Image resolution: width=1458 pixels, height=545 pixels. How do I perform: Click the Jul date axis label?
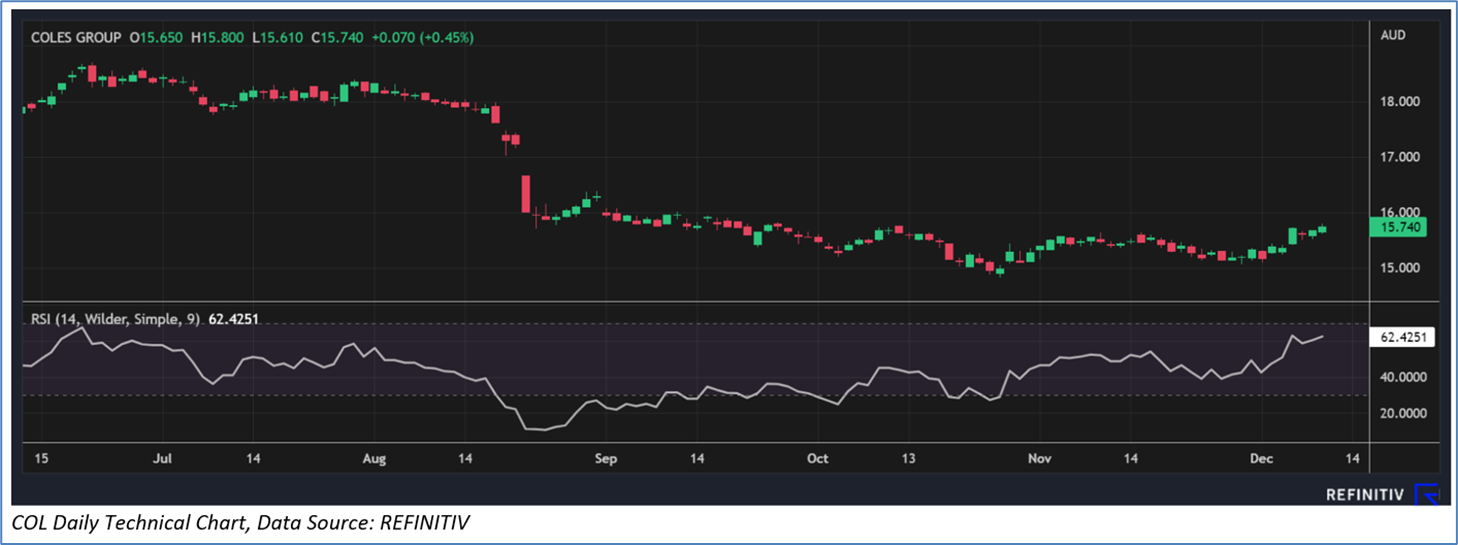click(x=163, y=458)
